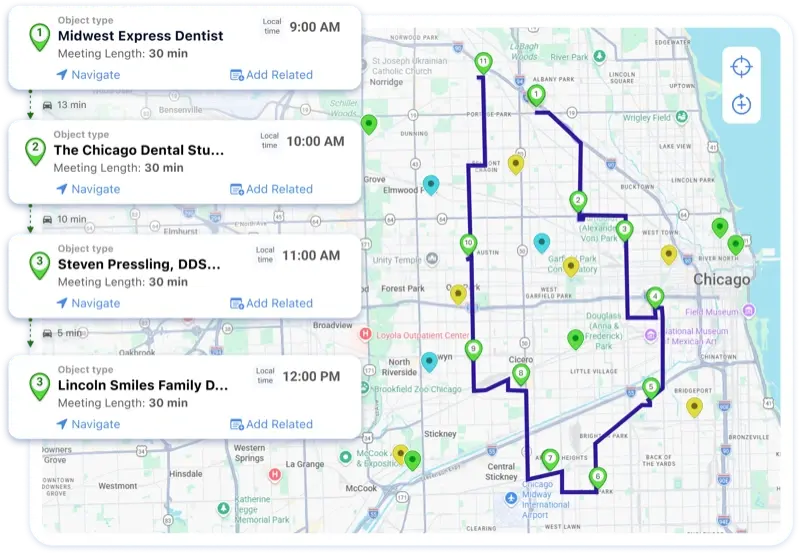Click the yellow pin near Bridgeport
The height and width of the screenshot is (554, 800).
point(694,408)
